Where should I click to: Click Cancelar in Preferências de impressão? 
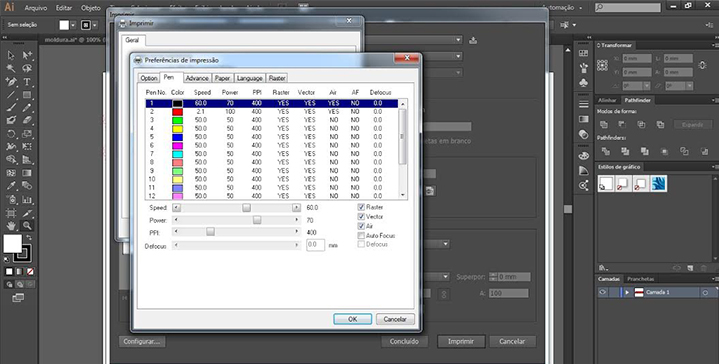[x=395, y=319]
